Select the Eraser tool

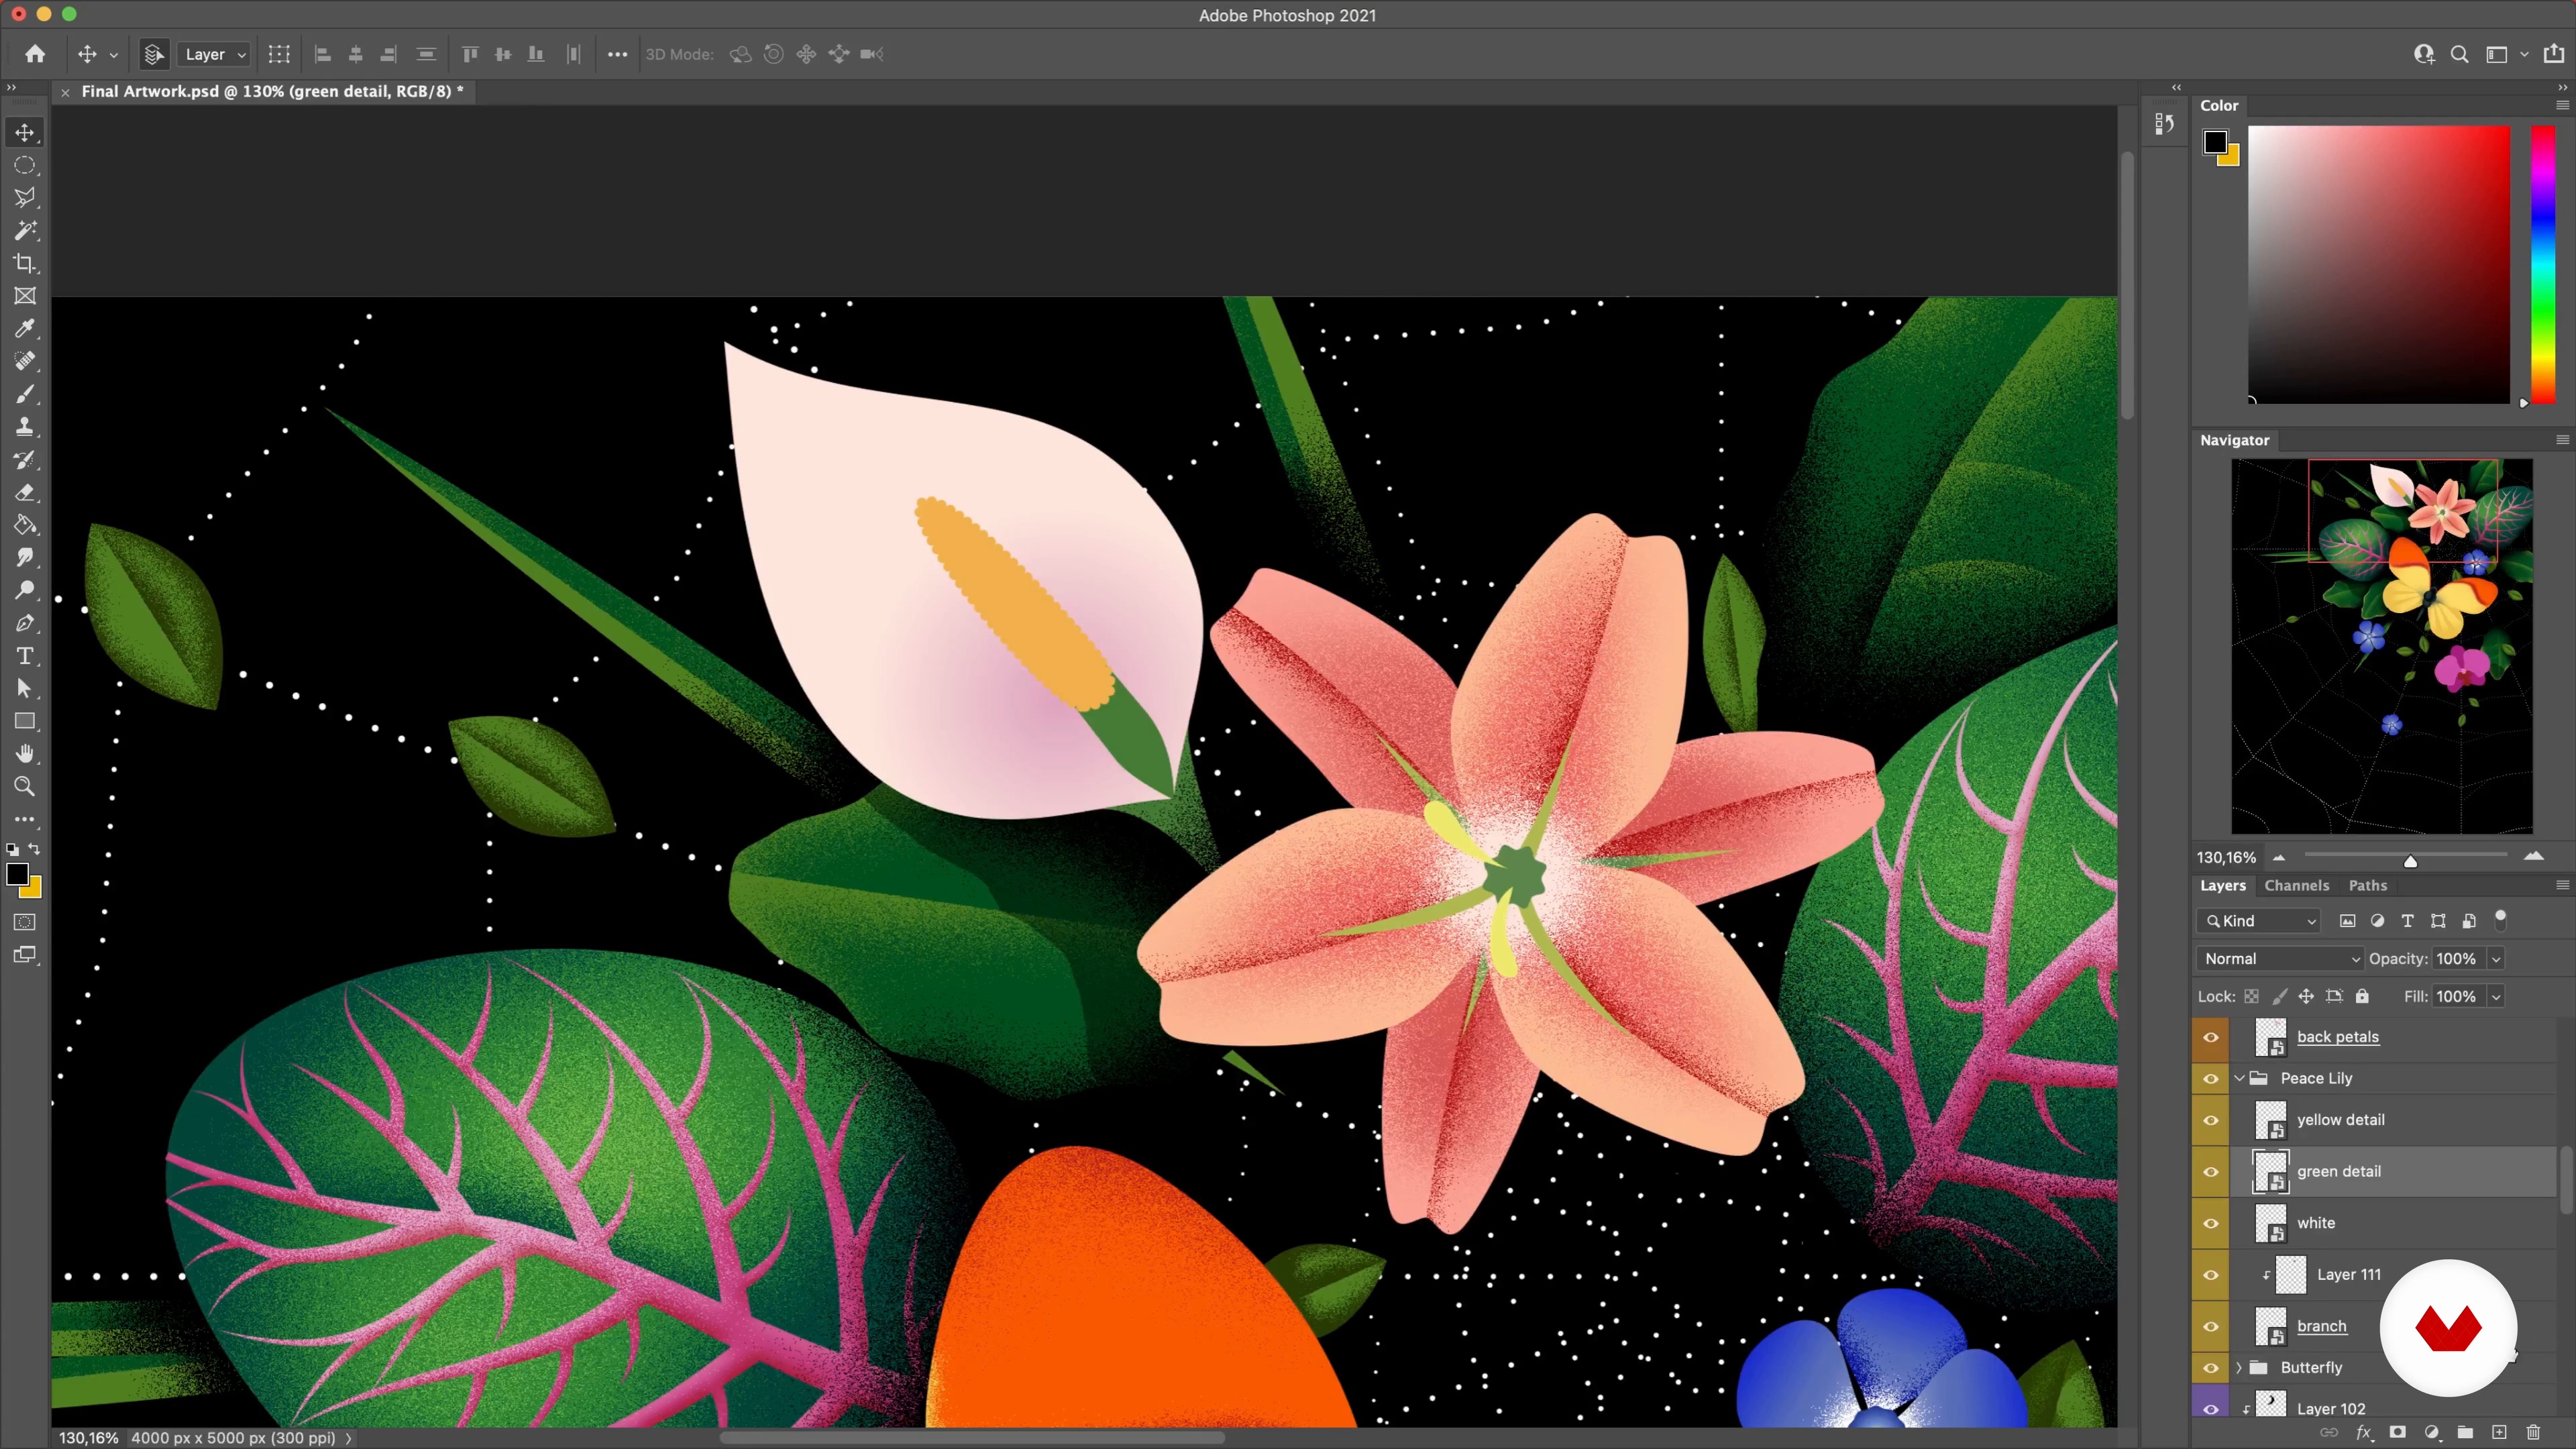(x=25, y=492)
